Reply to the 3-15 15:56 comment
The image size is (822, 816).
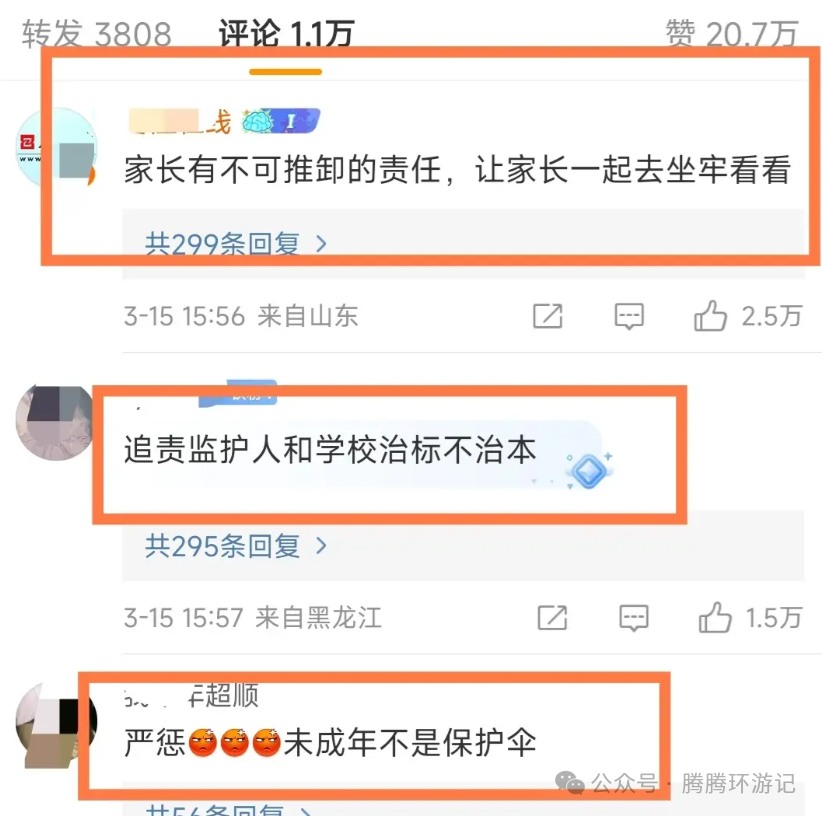pyautogui.click(x=629, y=316)
